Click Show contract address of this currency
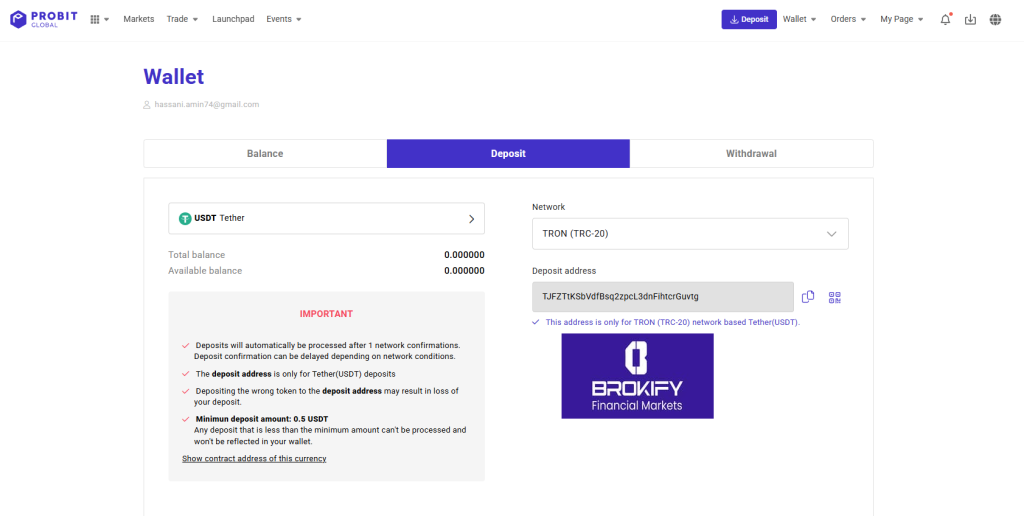 pos(254,459)
